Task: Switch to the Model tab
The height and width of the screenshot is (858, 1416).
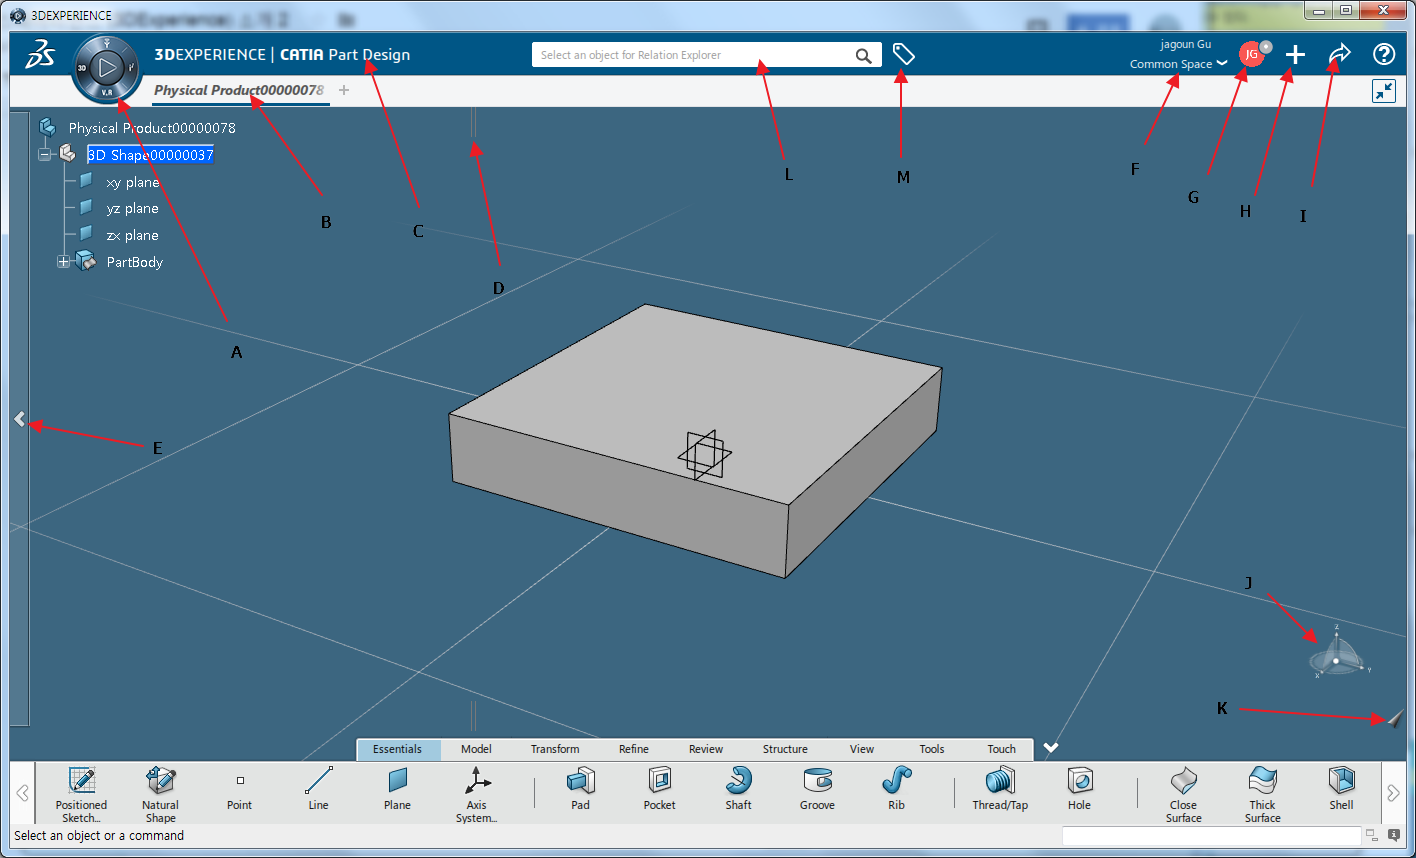Action: (x=476, y=749)
